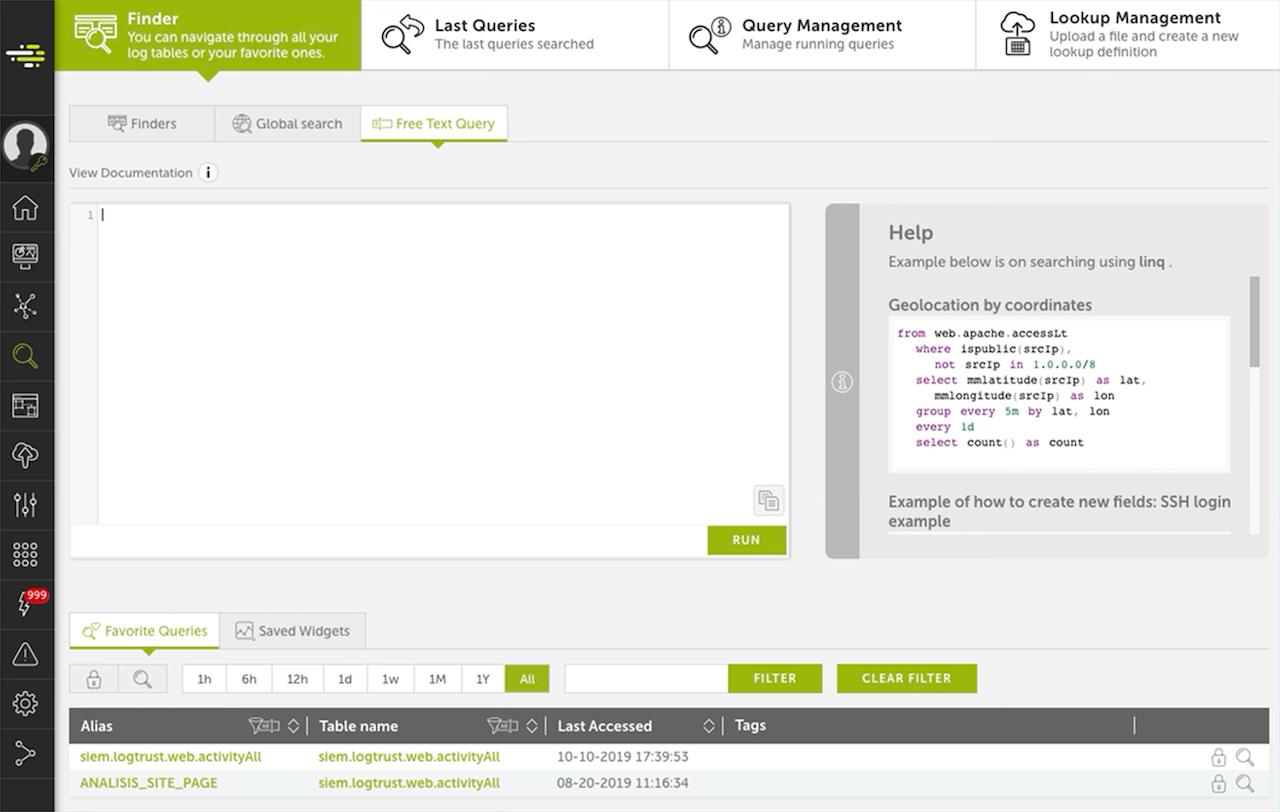Screen dimensions: 1280x812
Task: Open the Saved Widgets tab
Action: click(293, 631)
